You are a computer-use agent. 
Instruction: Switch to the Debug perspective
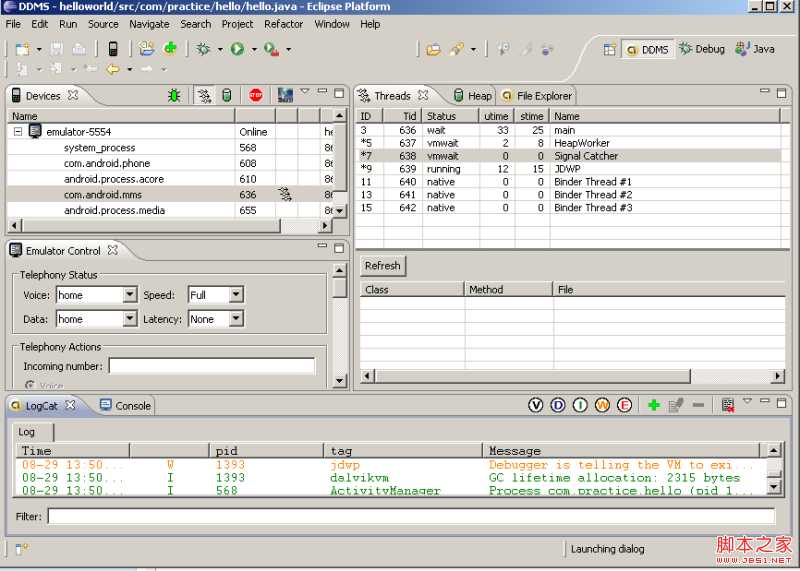(x=702, y=49)
